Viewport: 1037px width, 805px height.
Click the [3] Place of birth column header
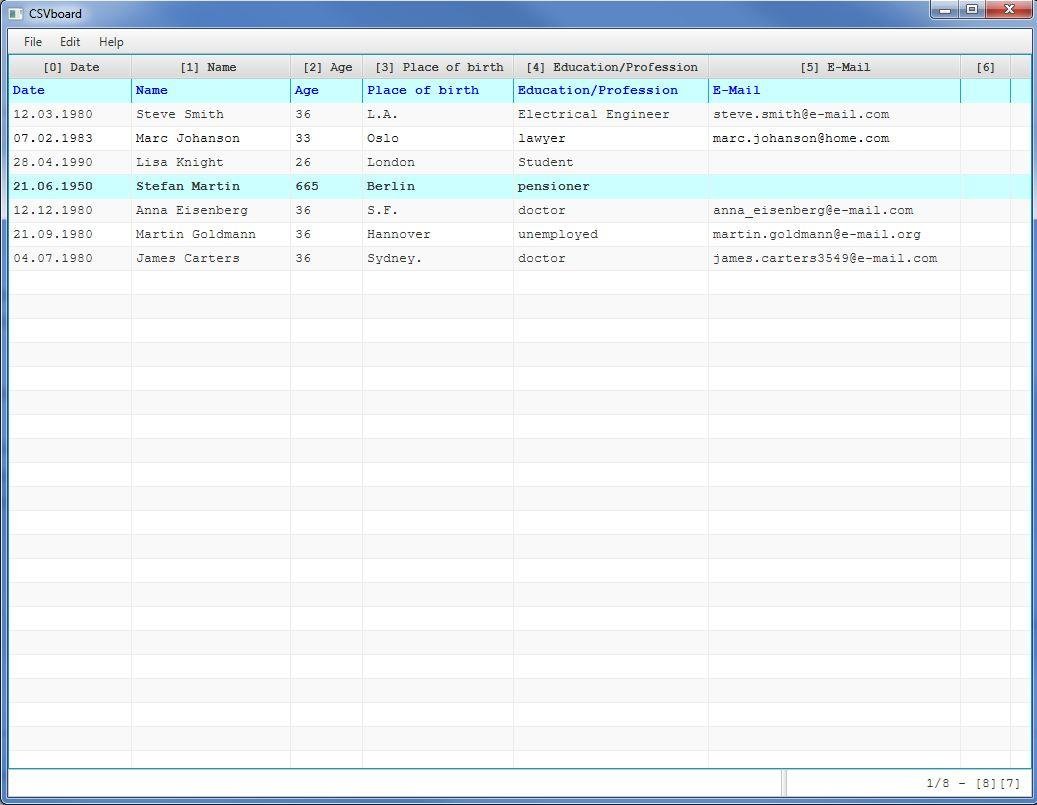pos(438,67)
